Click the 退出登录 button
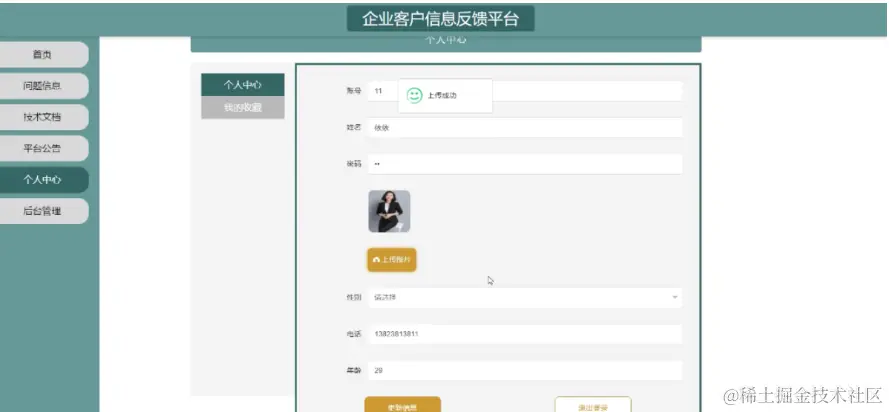 click(592, 405)
